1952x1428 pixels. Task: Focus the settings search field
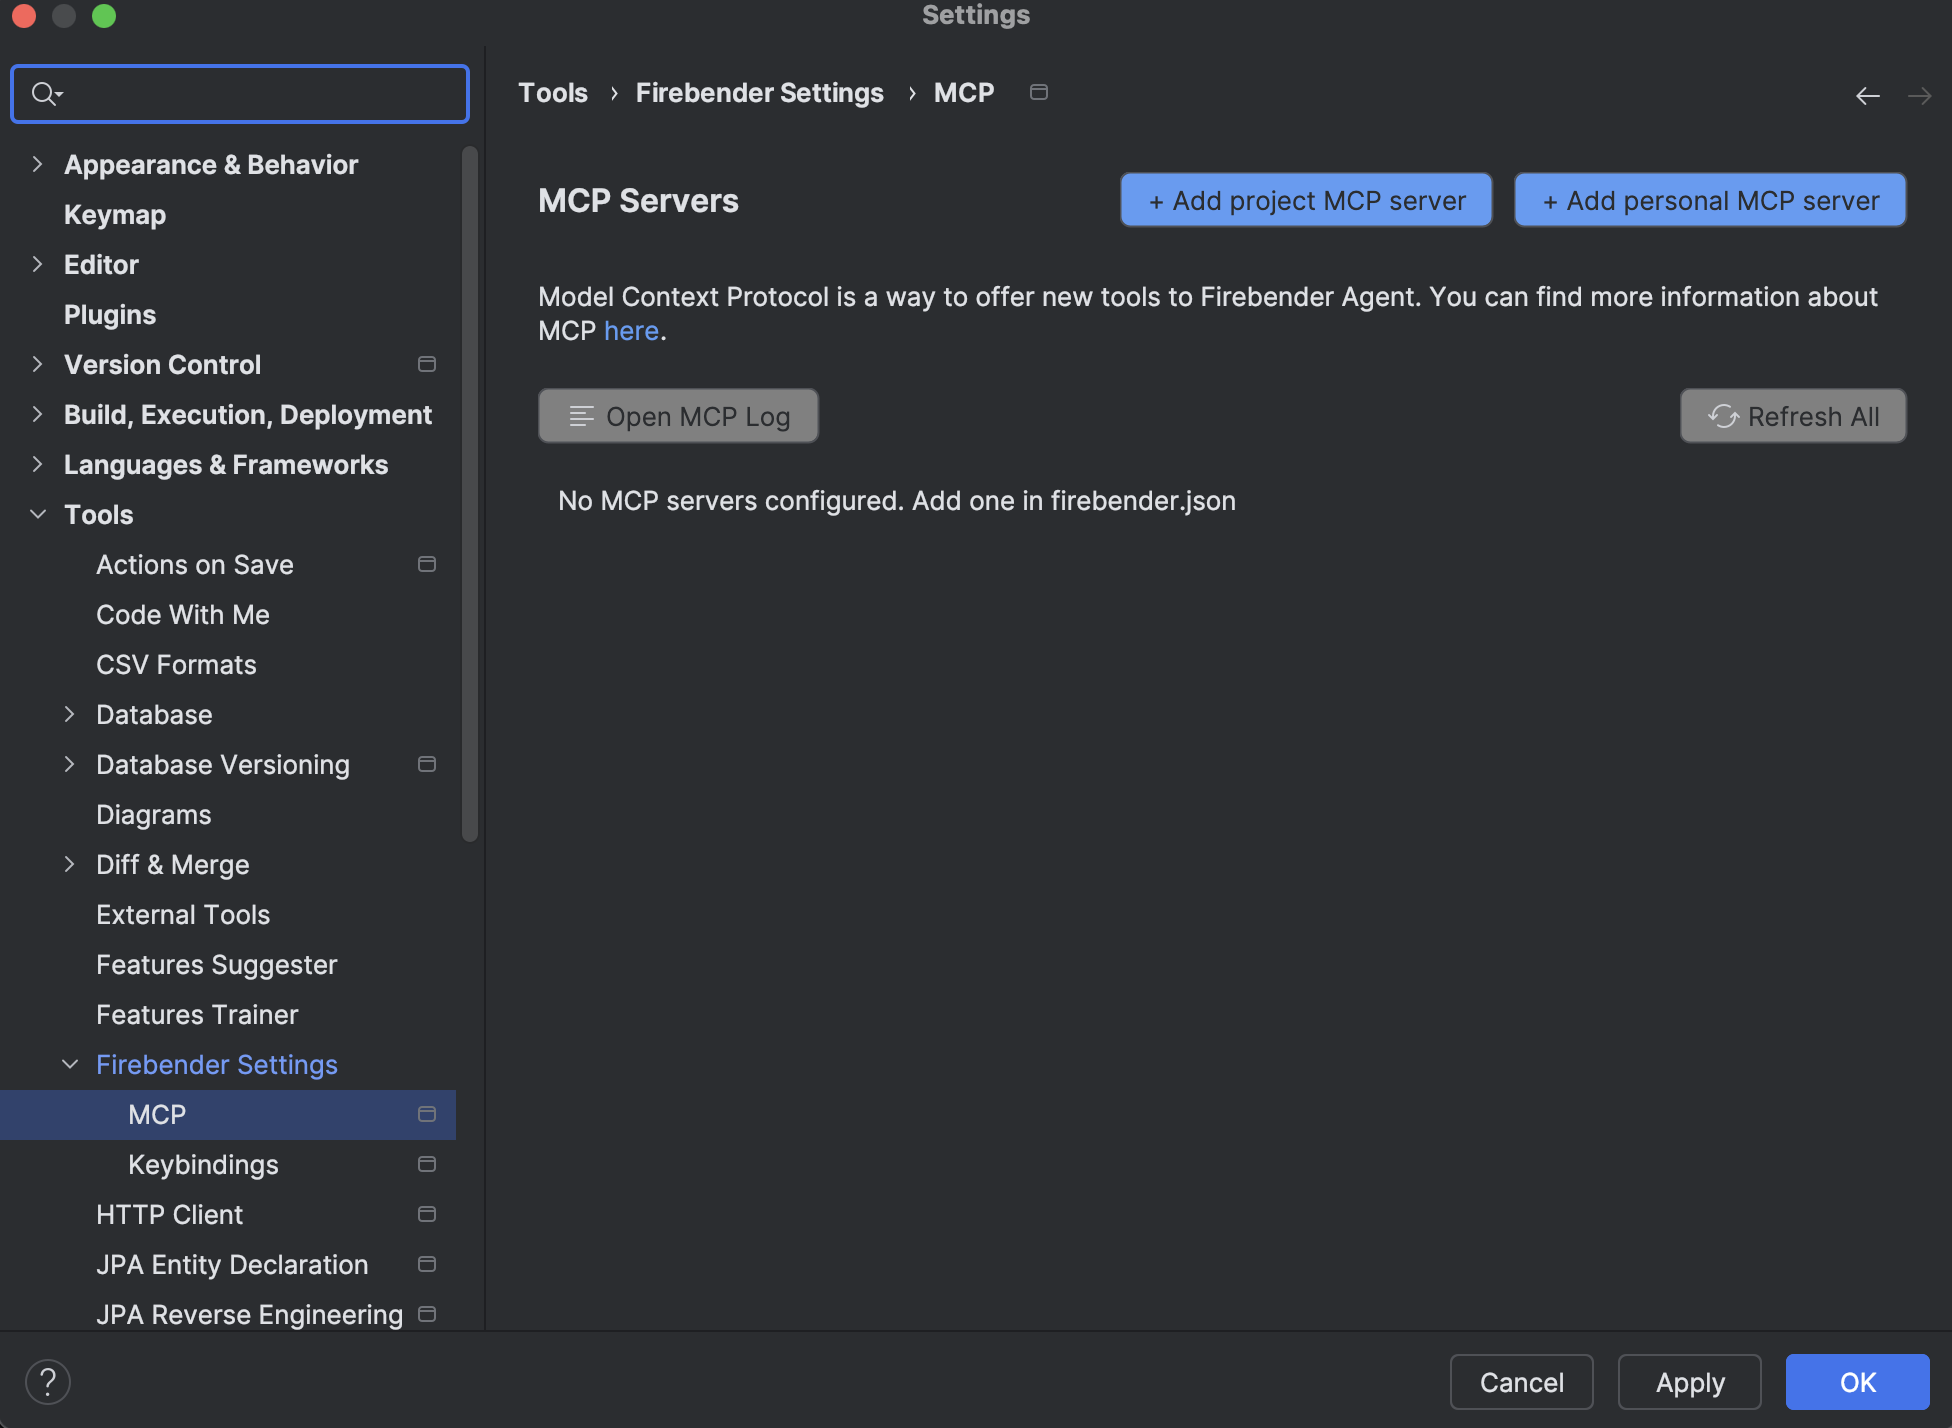240,94
